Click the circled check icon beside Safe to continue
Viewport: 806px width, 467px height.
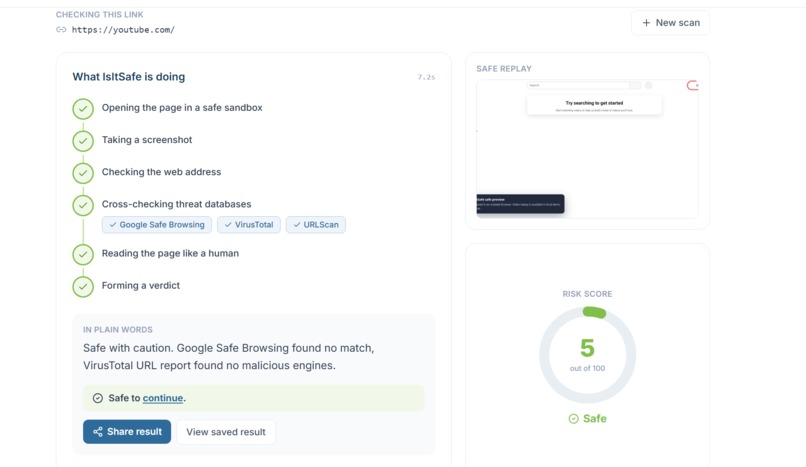point(98,398)
